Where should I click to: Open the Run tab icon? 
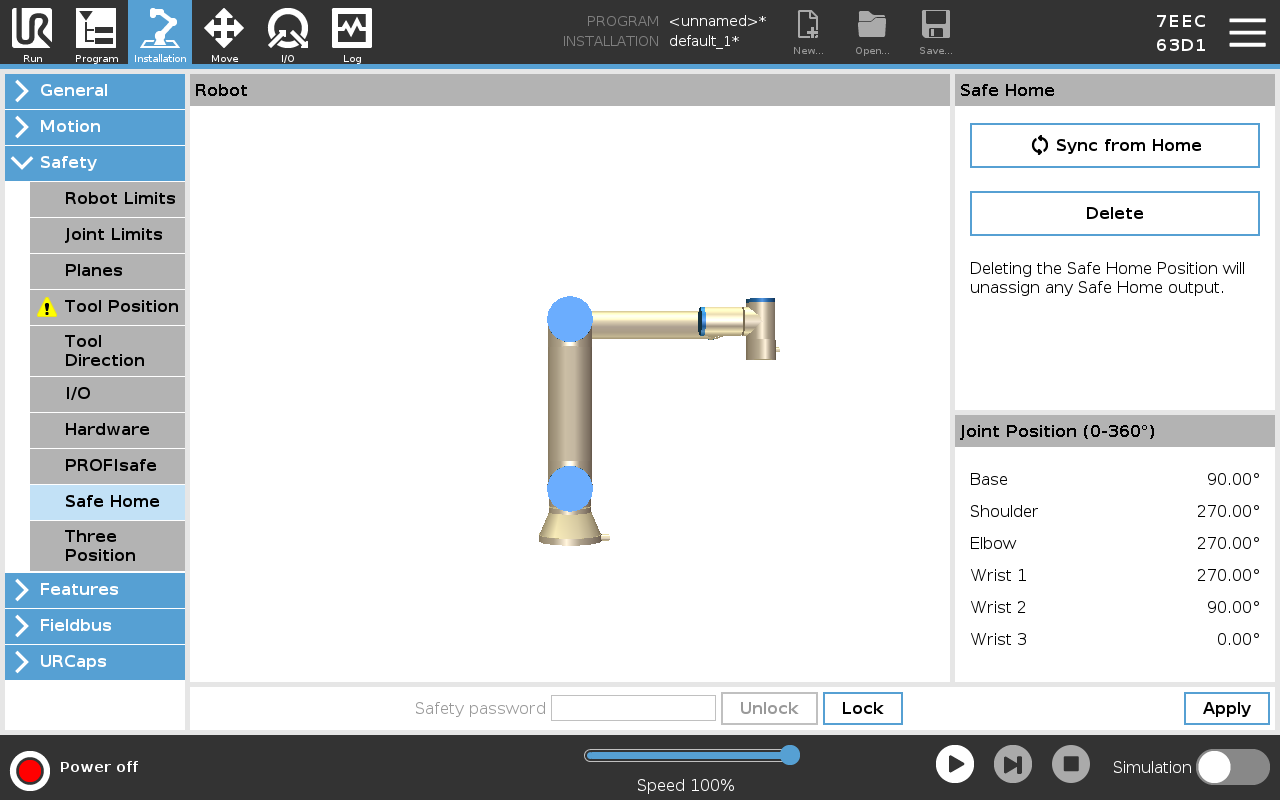pyautogui.click(x=32, y=31)
